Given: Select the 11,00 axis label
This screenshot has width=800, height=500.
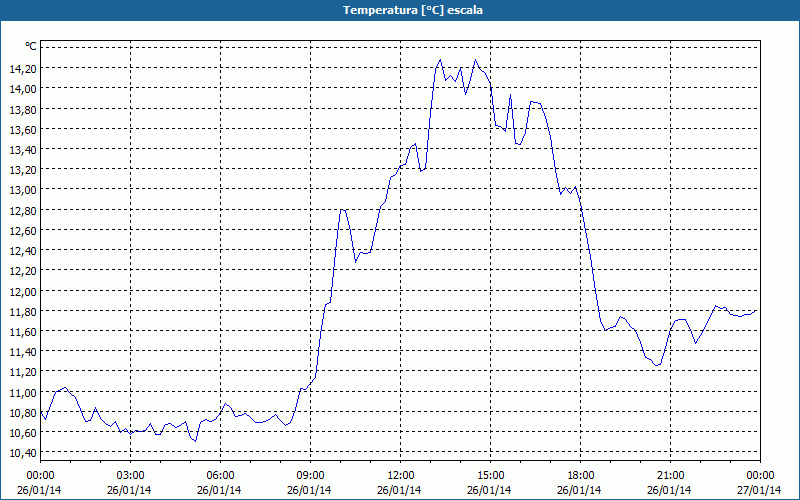Looking at the screenshot, I should coord(22,392).
